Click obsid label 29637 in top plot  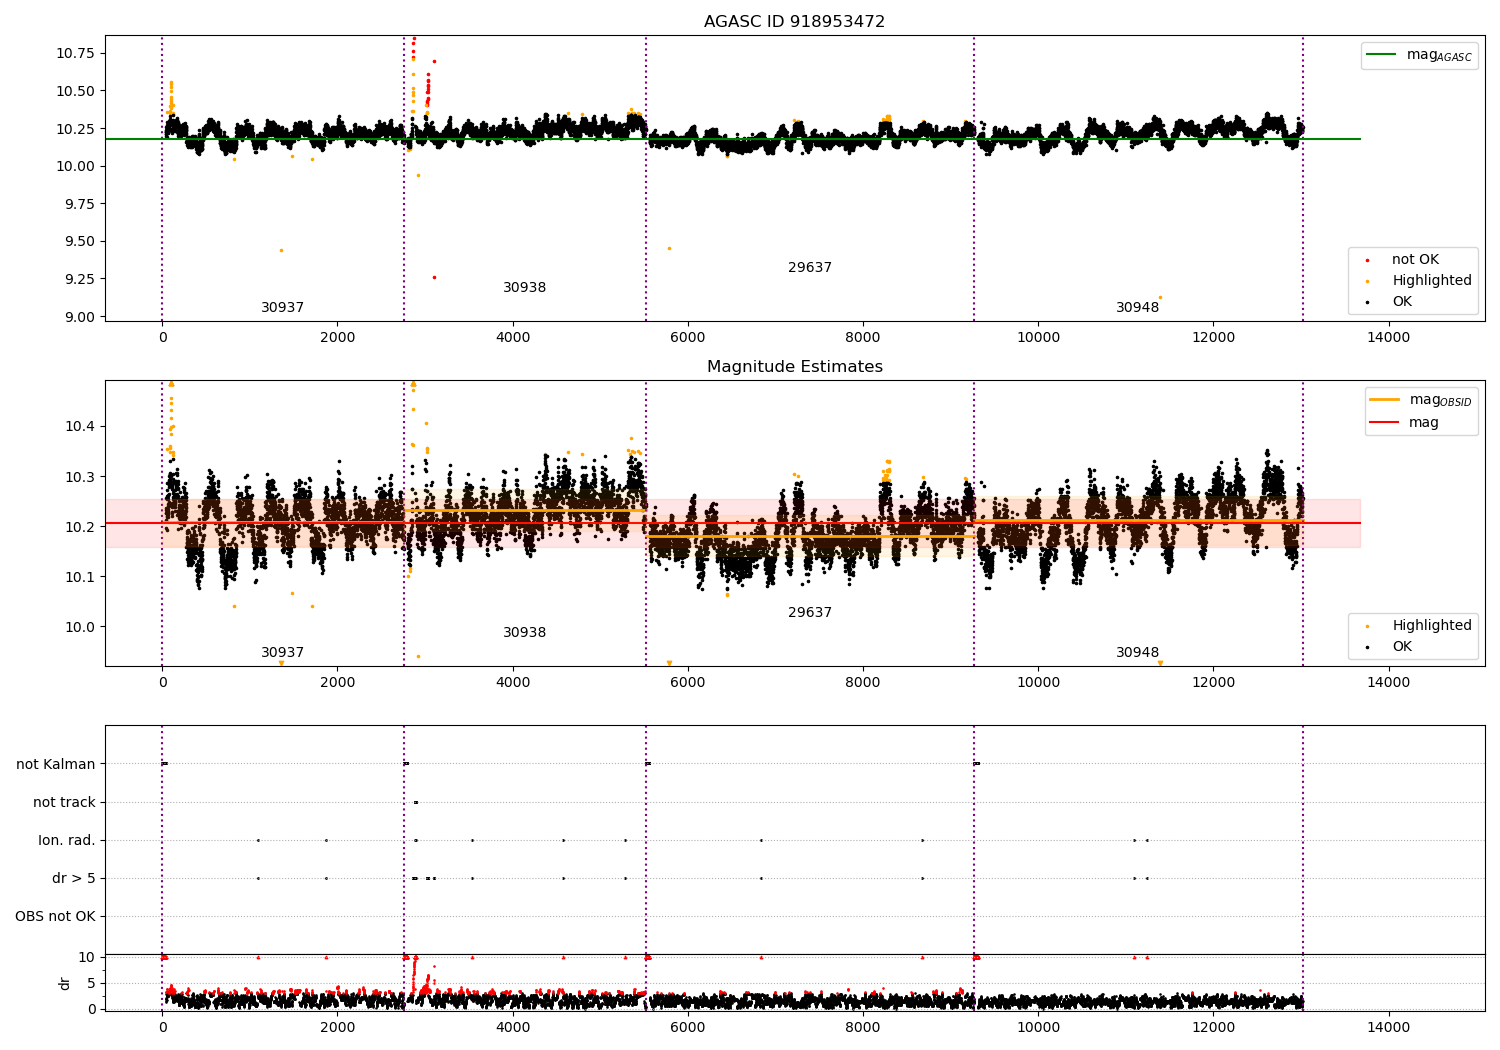pyautogui.click(x=810, y=268)
